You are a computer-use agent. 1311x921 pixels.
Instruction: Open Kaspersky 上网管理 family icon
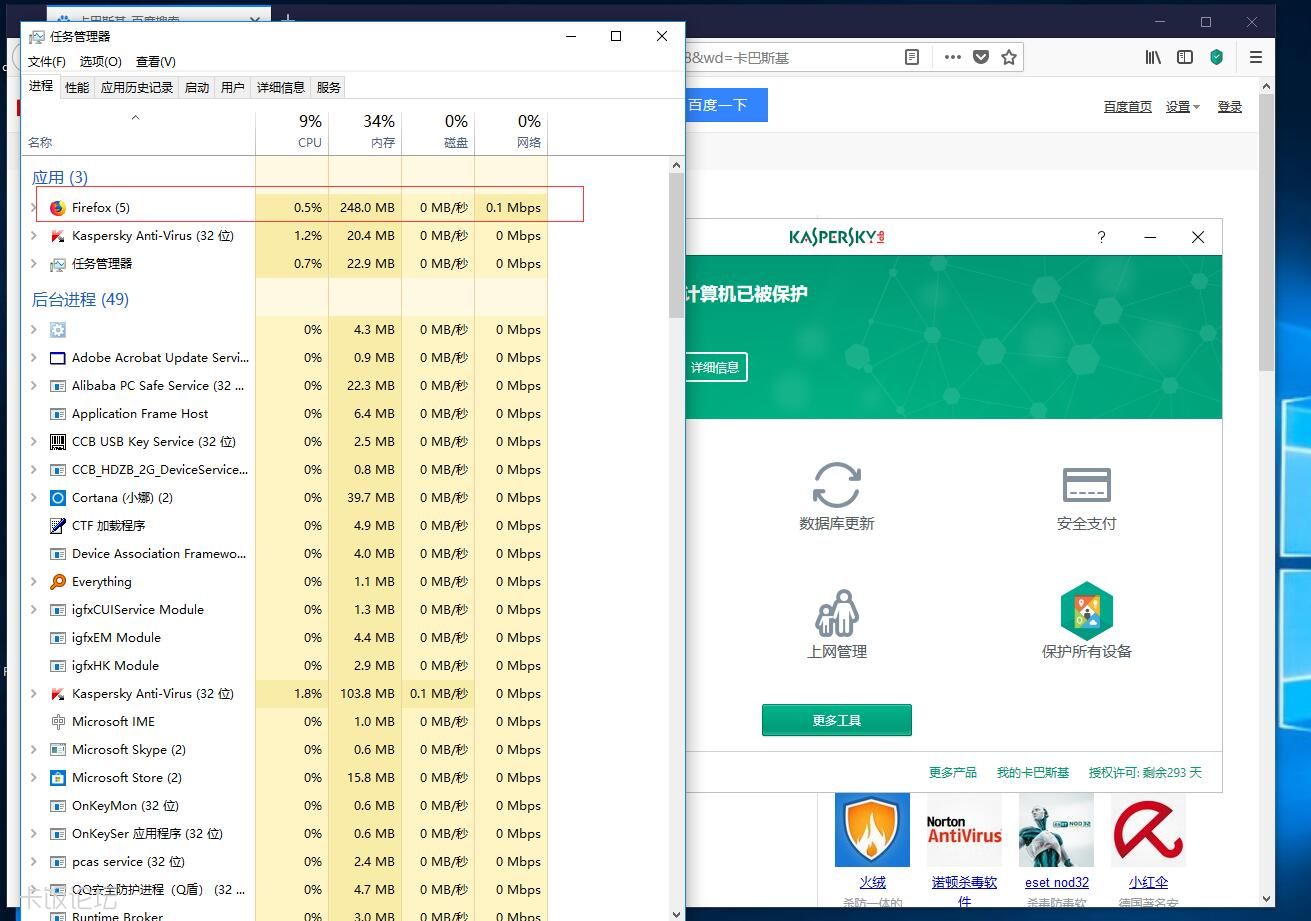pyautogui.click(x=837, y=613)
